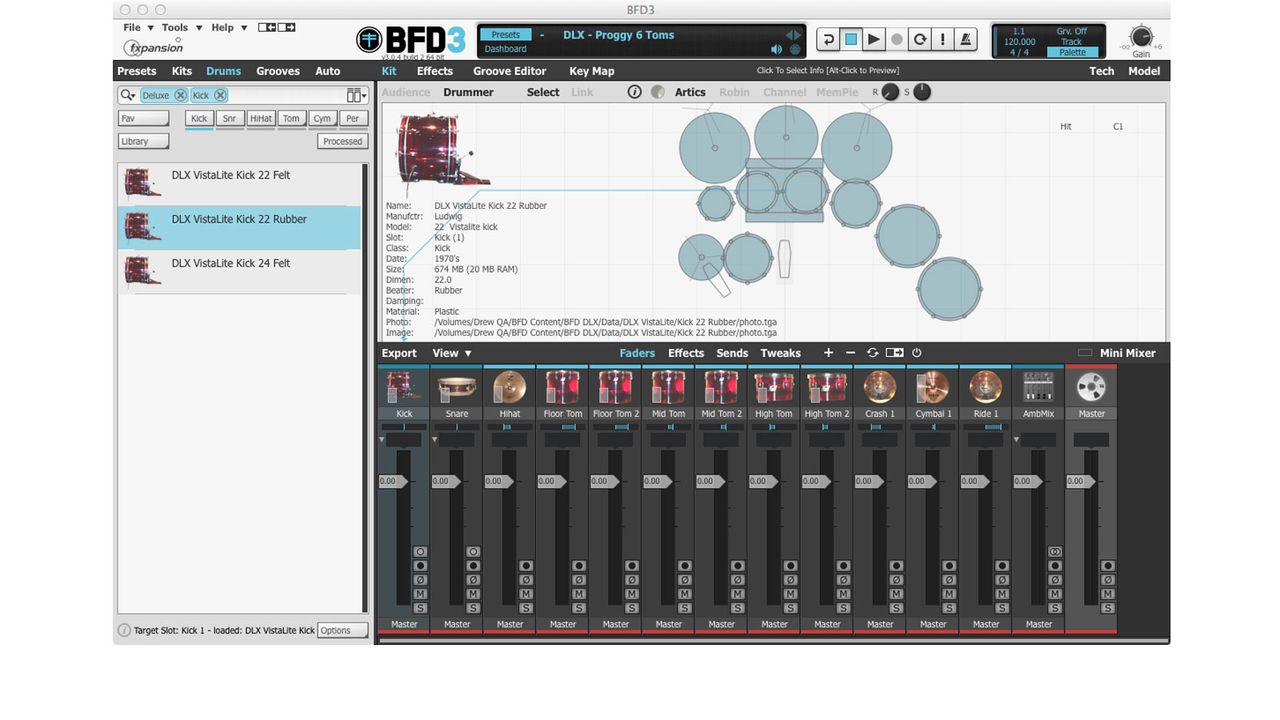1280x720 pixels.
Task: Open the browser layout options dropdown
Action: (x=357, y=95)
